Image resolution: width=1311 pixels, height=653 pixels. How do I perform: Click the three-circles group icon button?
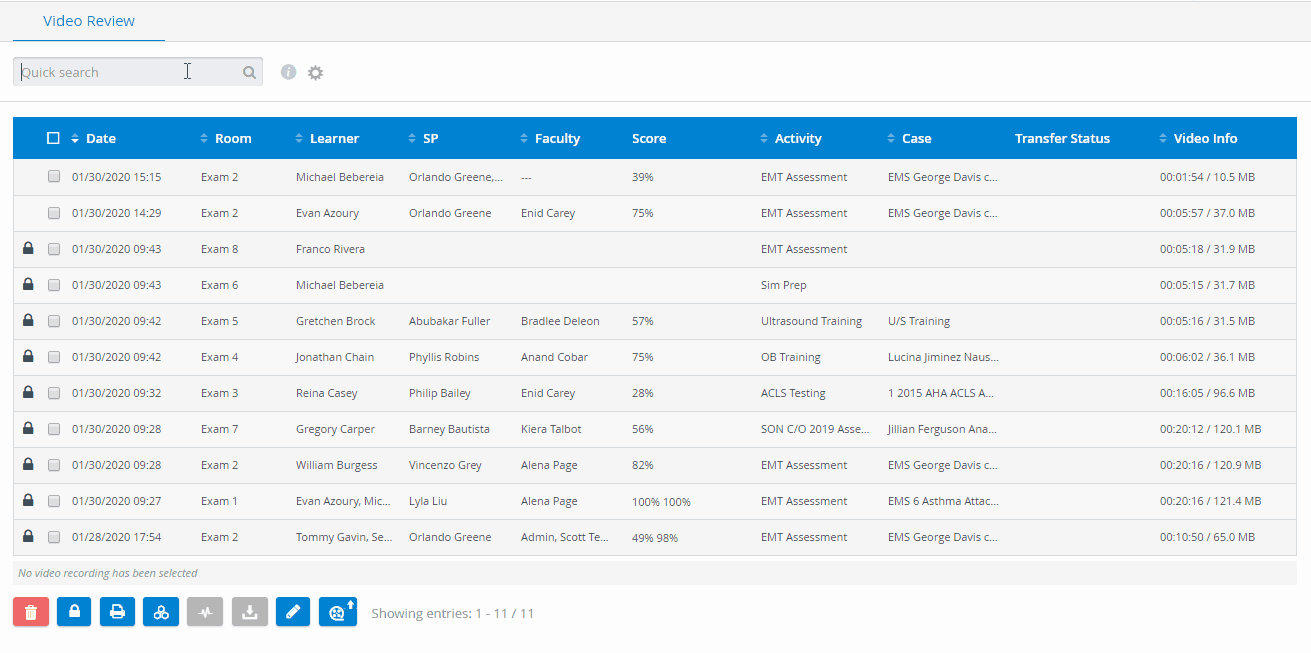(x=161, y=612)
